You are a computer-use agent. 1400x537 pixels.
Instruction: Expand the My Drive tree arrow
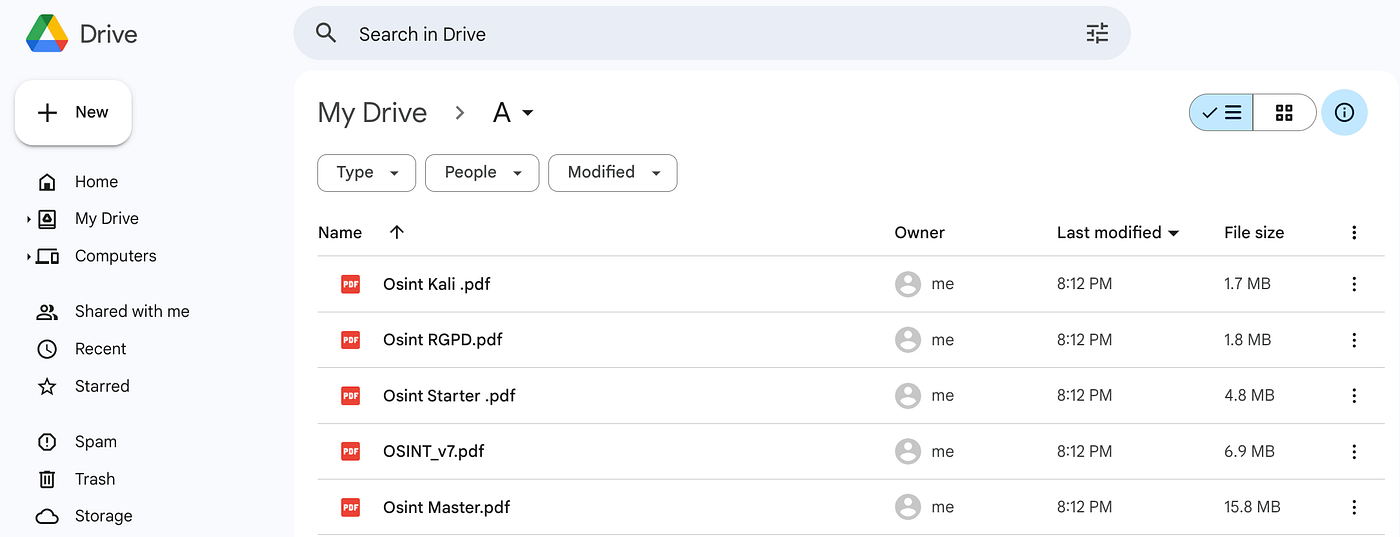29,219
